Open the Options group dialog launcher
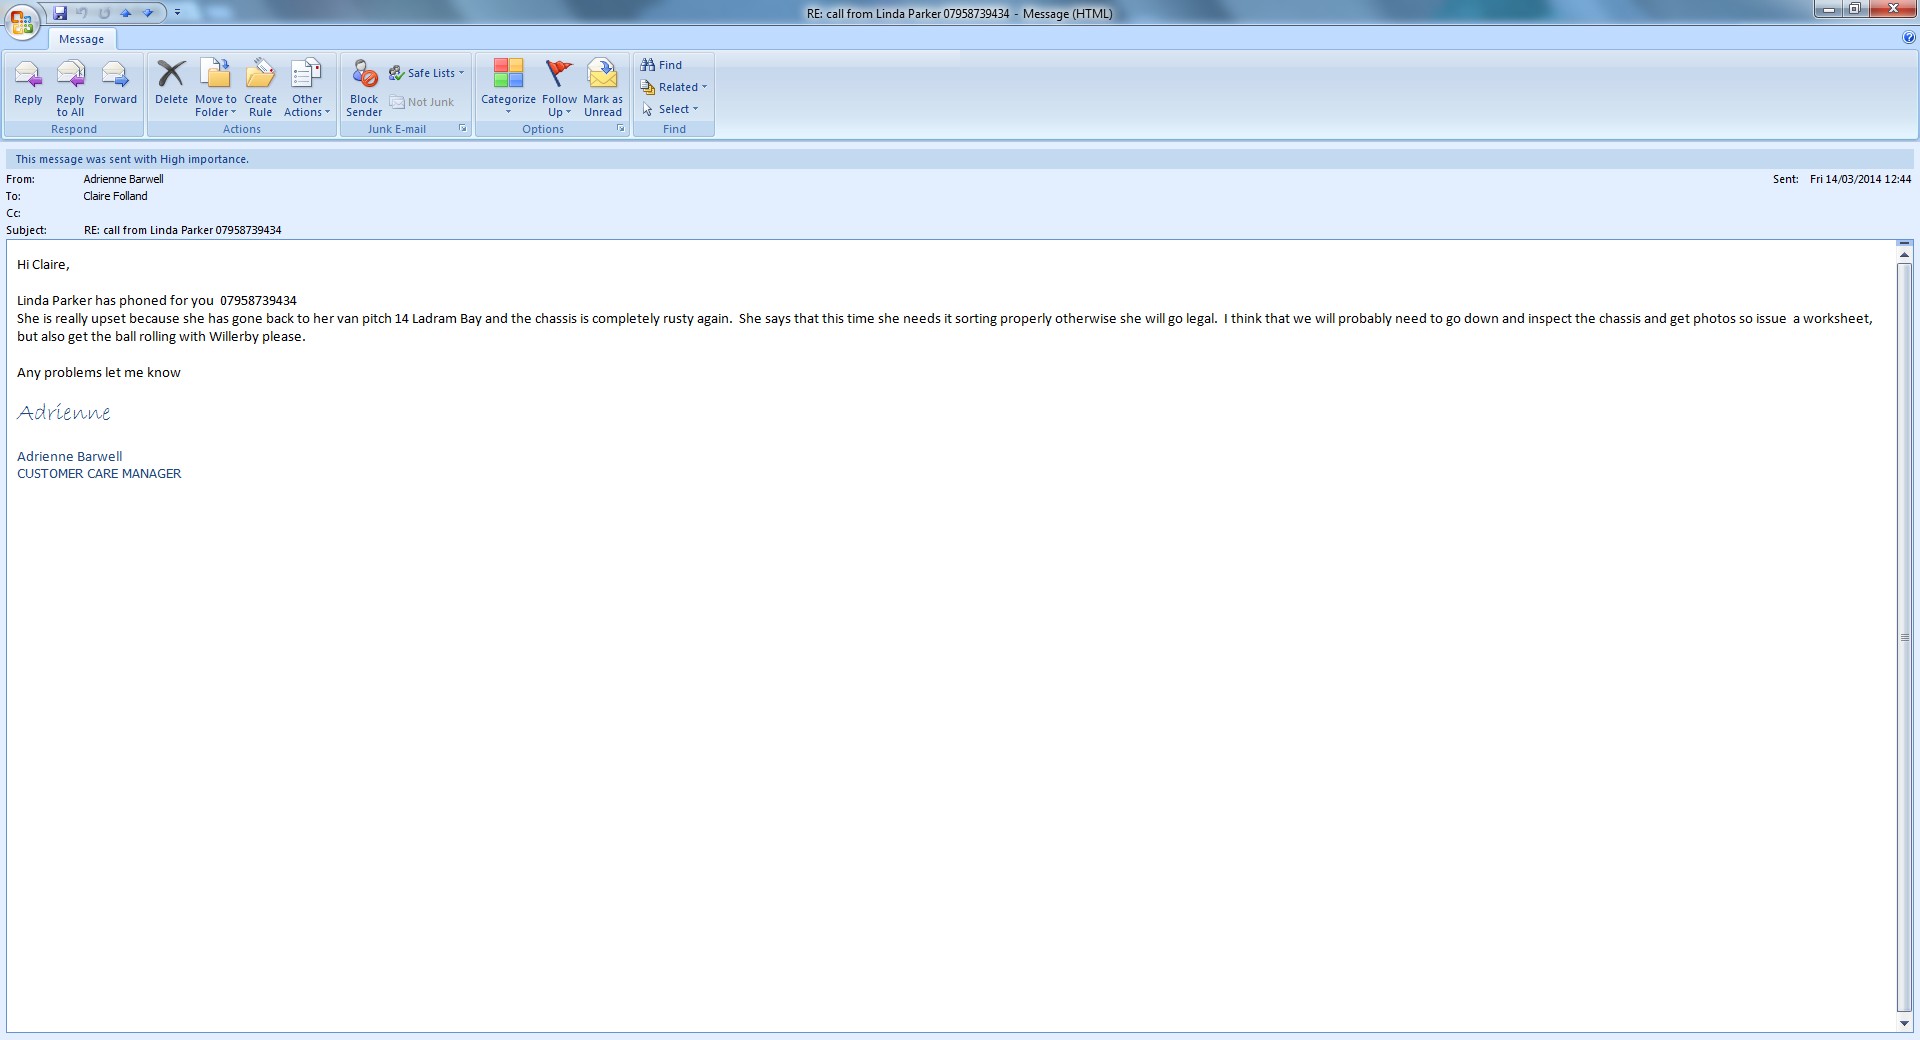Image resolution: width=1920 pixels, height=1040 pixels. click(621, 129)
